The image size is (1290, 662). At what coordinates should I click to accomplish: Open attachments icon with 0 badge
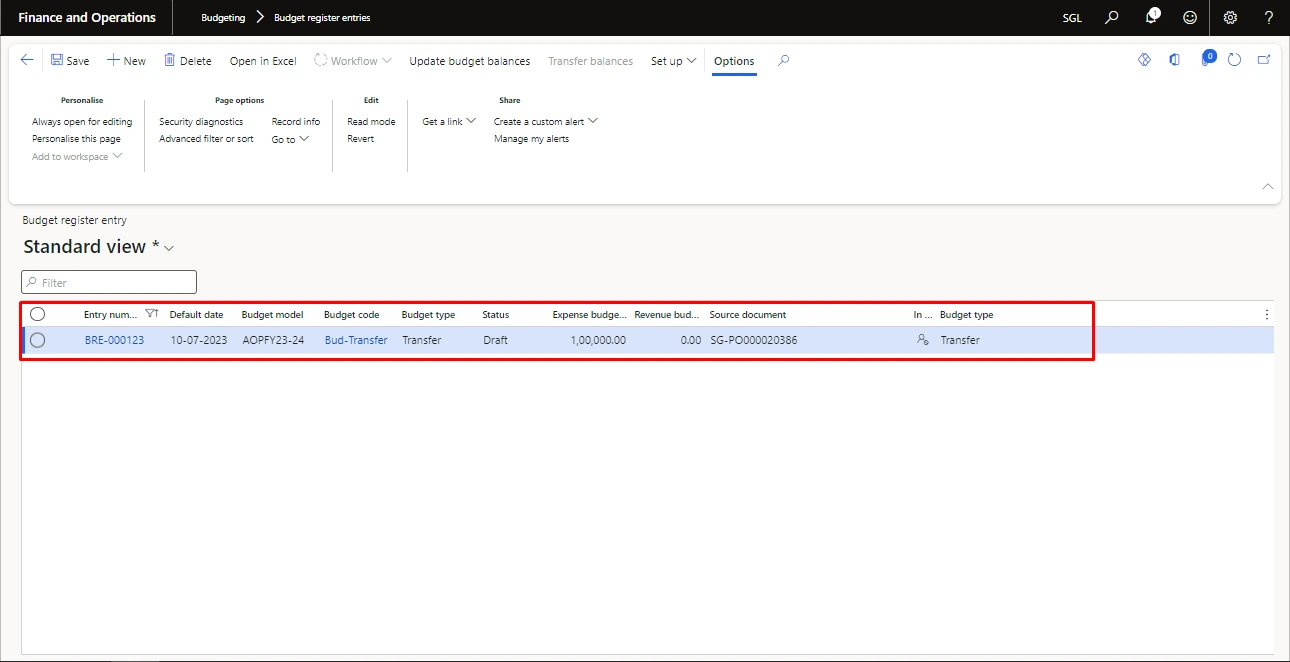point(1206,59)
